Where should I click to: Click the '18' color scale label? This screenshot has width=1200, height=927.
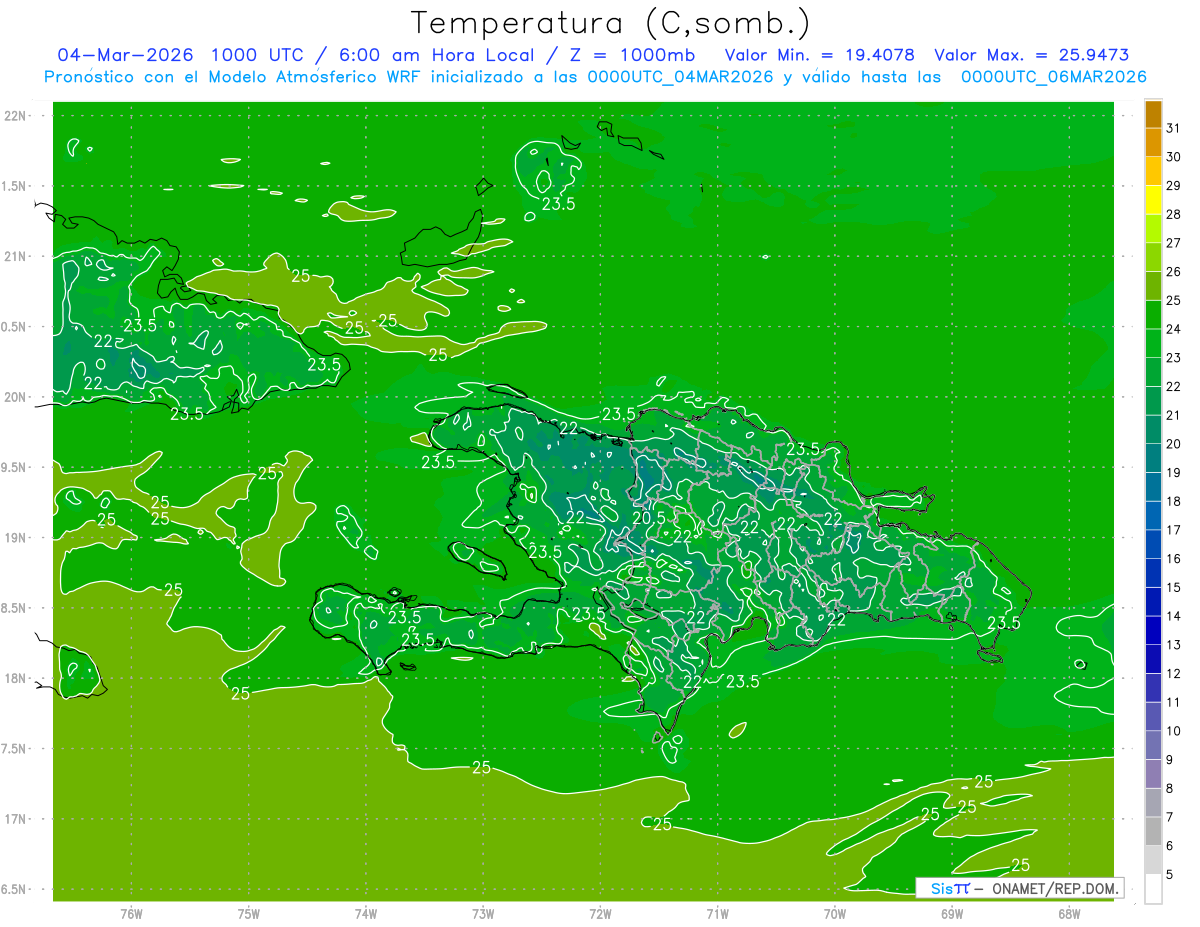click(1174, 501)
